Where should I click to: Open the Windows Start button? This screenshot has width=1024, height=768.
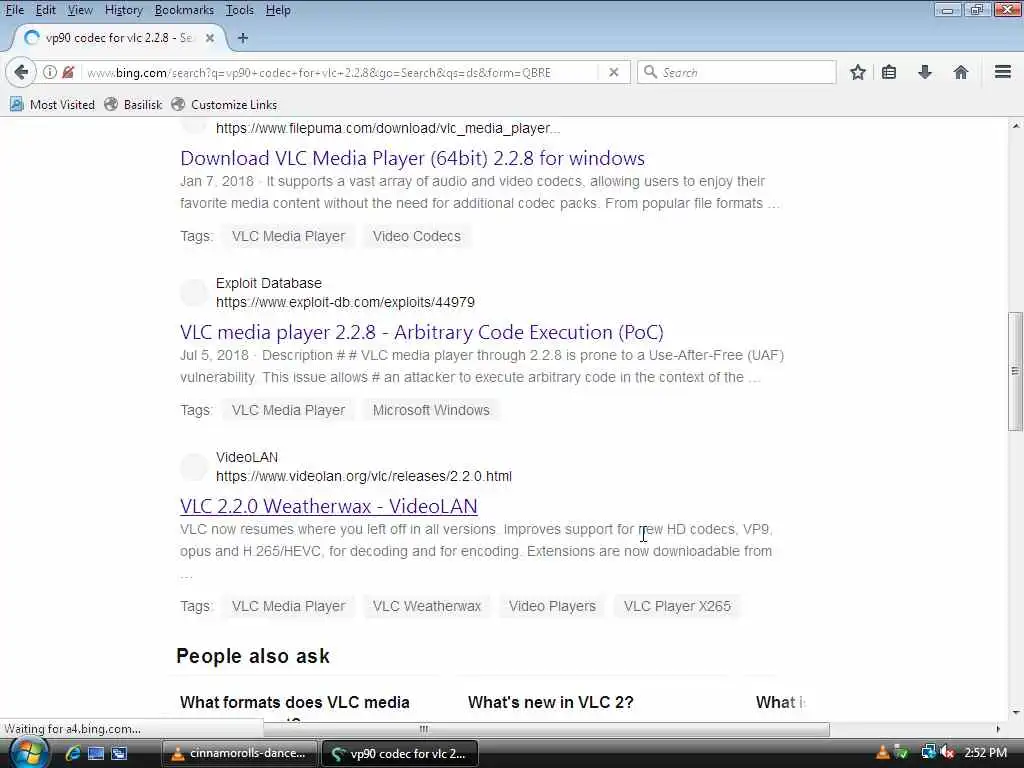tap(27, 753)
